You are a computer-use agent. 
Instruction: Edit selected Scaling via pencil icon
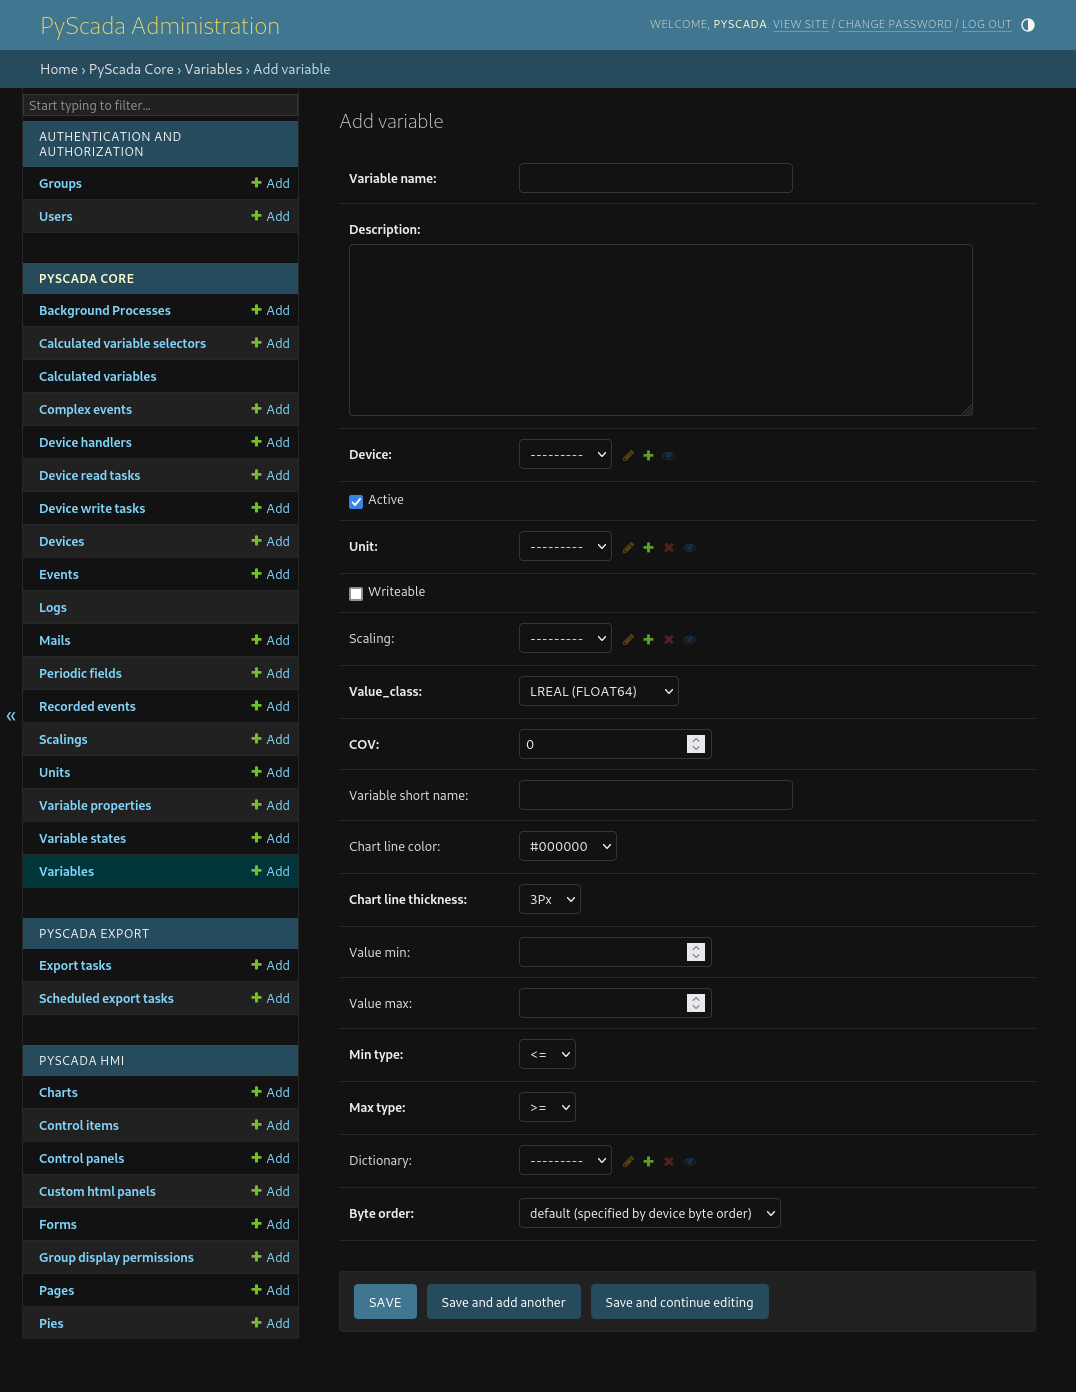point(628,640)
